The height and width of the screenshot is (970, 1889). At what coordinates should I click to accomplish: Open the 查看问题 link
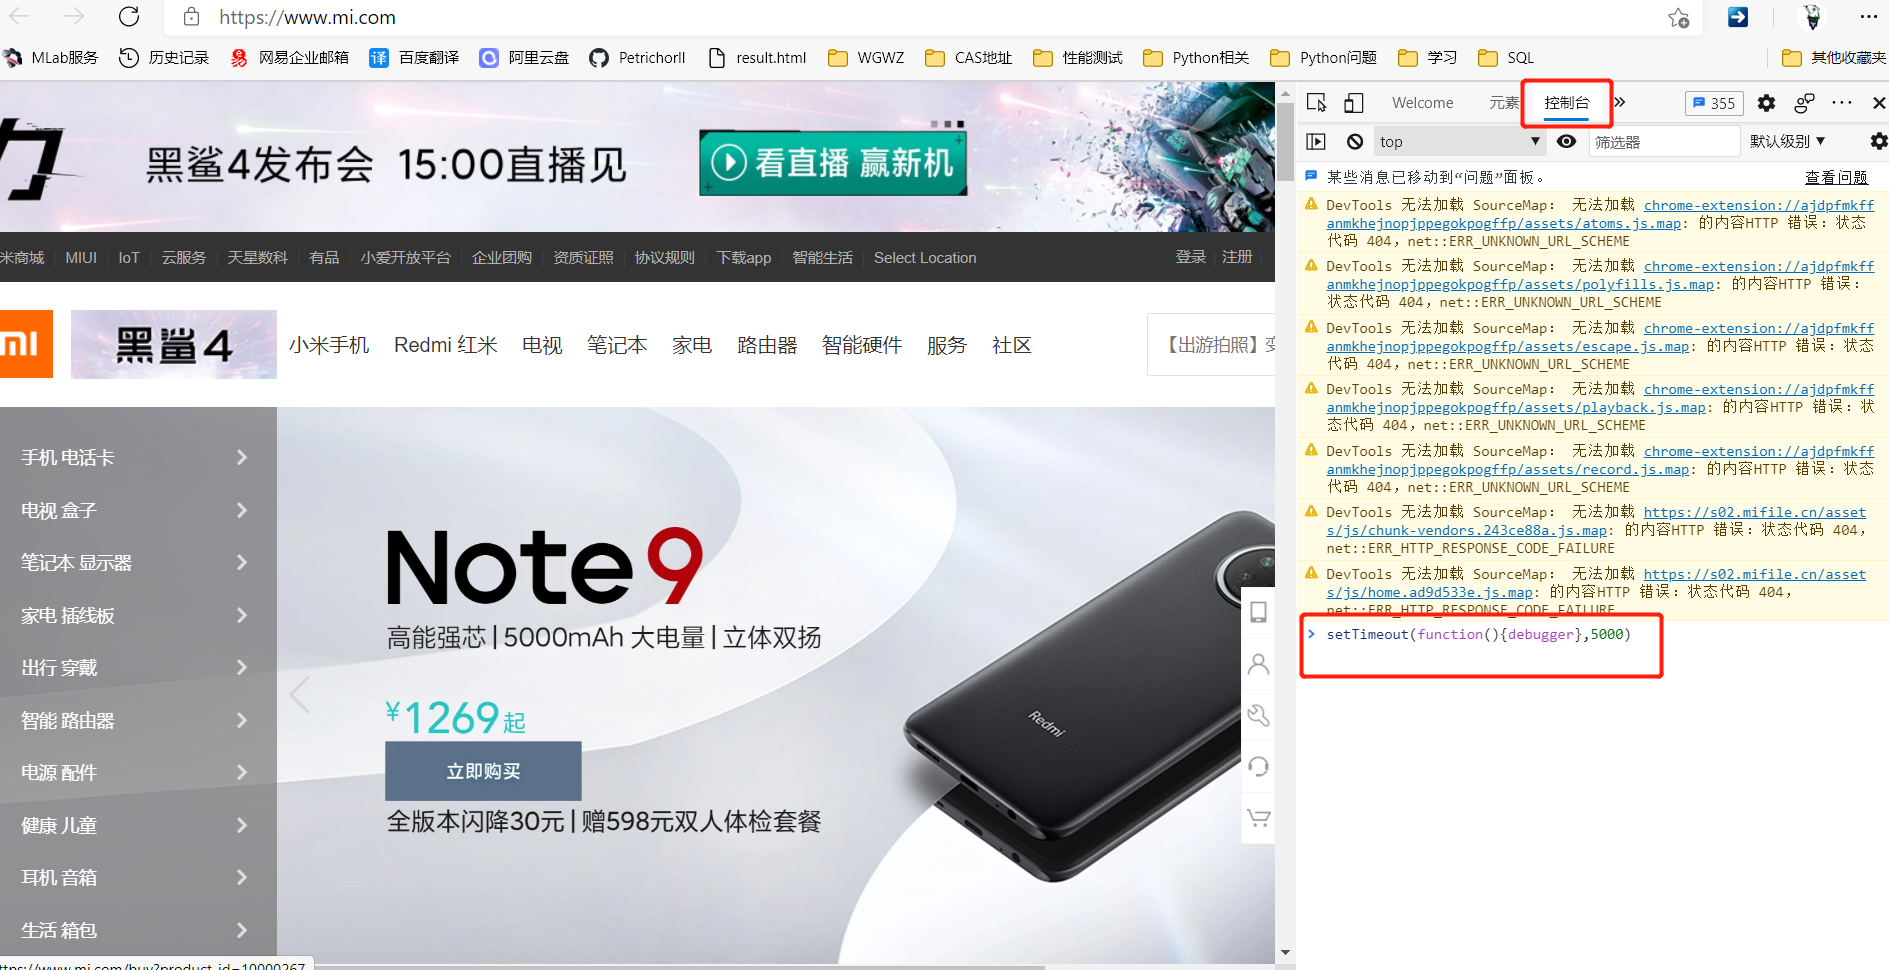(x=1836, y=177)
